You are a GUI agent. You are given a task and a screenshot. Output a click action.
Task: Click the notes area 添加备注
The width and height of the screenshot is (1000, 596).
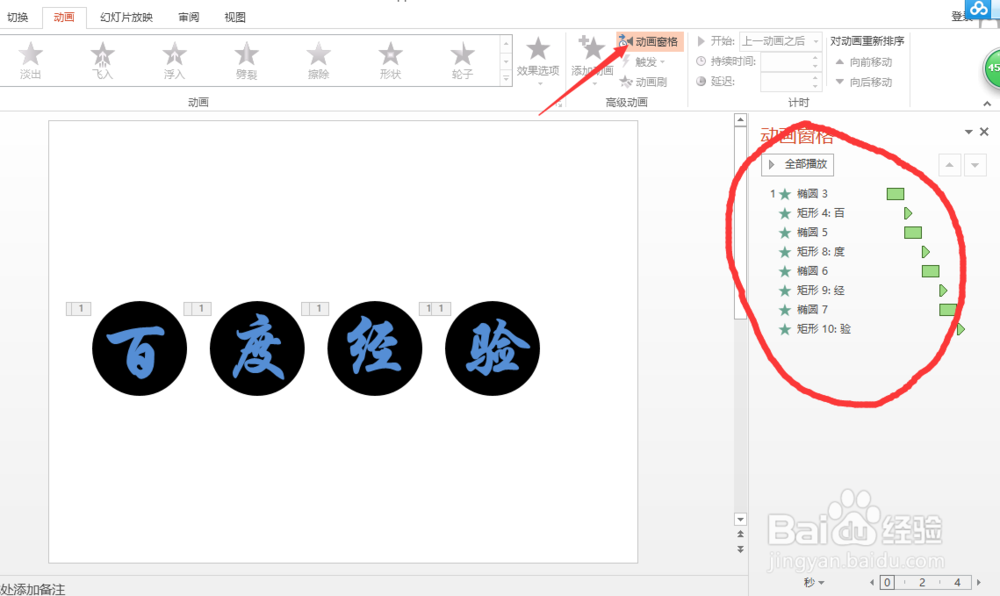33,589
